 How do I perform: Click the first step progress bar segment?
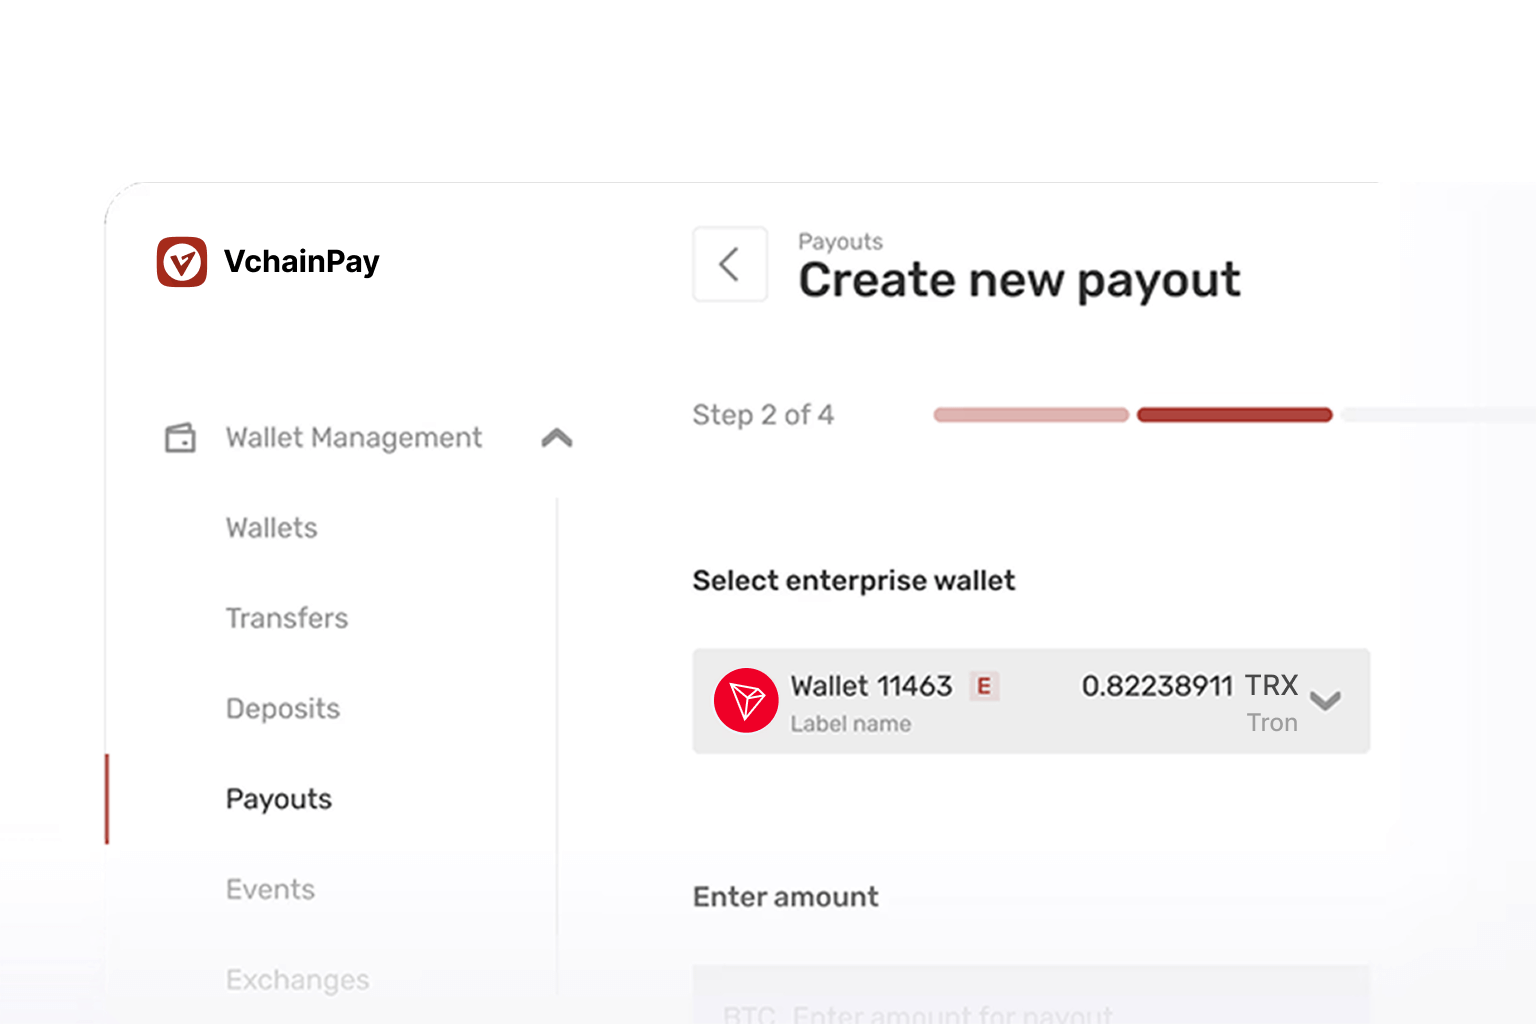tap(1031, 415)
